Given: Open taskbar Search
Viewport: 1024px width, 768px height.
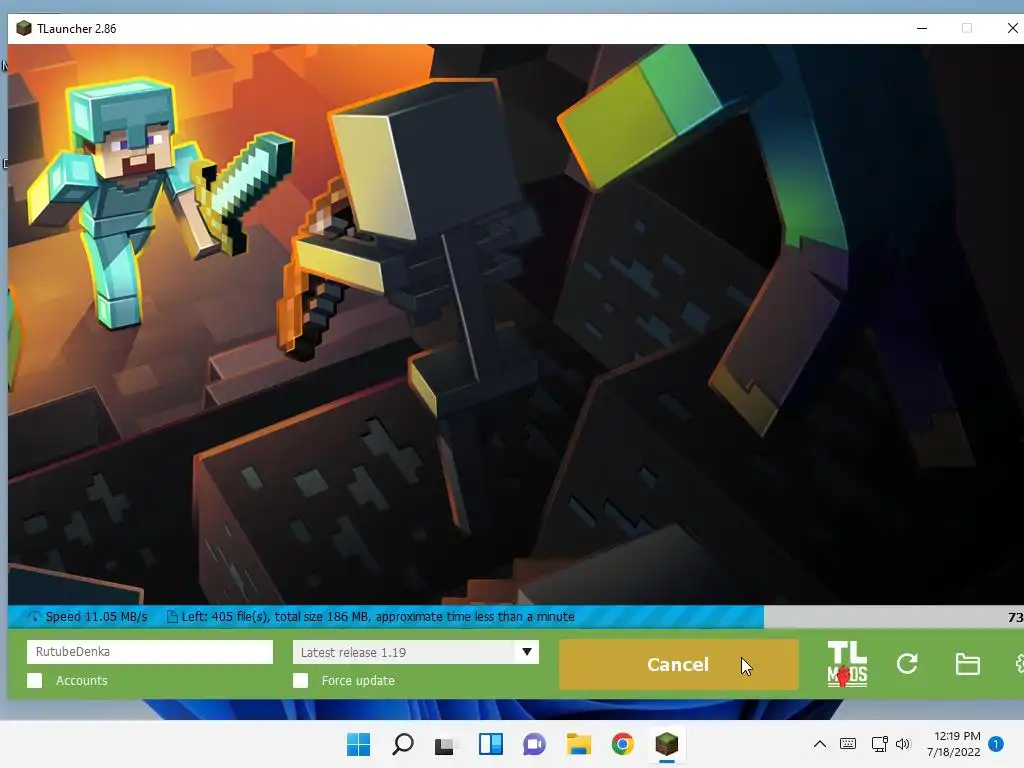Looking at the screenshot, I should pyautogui.click(x=402, y=744).
